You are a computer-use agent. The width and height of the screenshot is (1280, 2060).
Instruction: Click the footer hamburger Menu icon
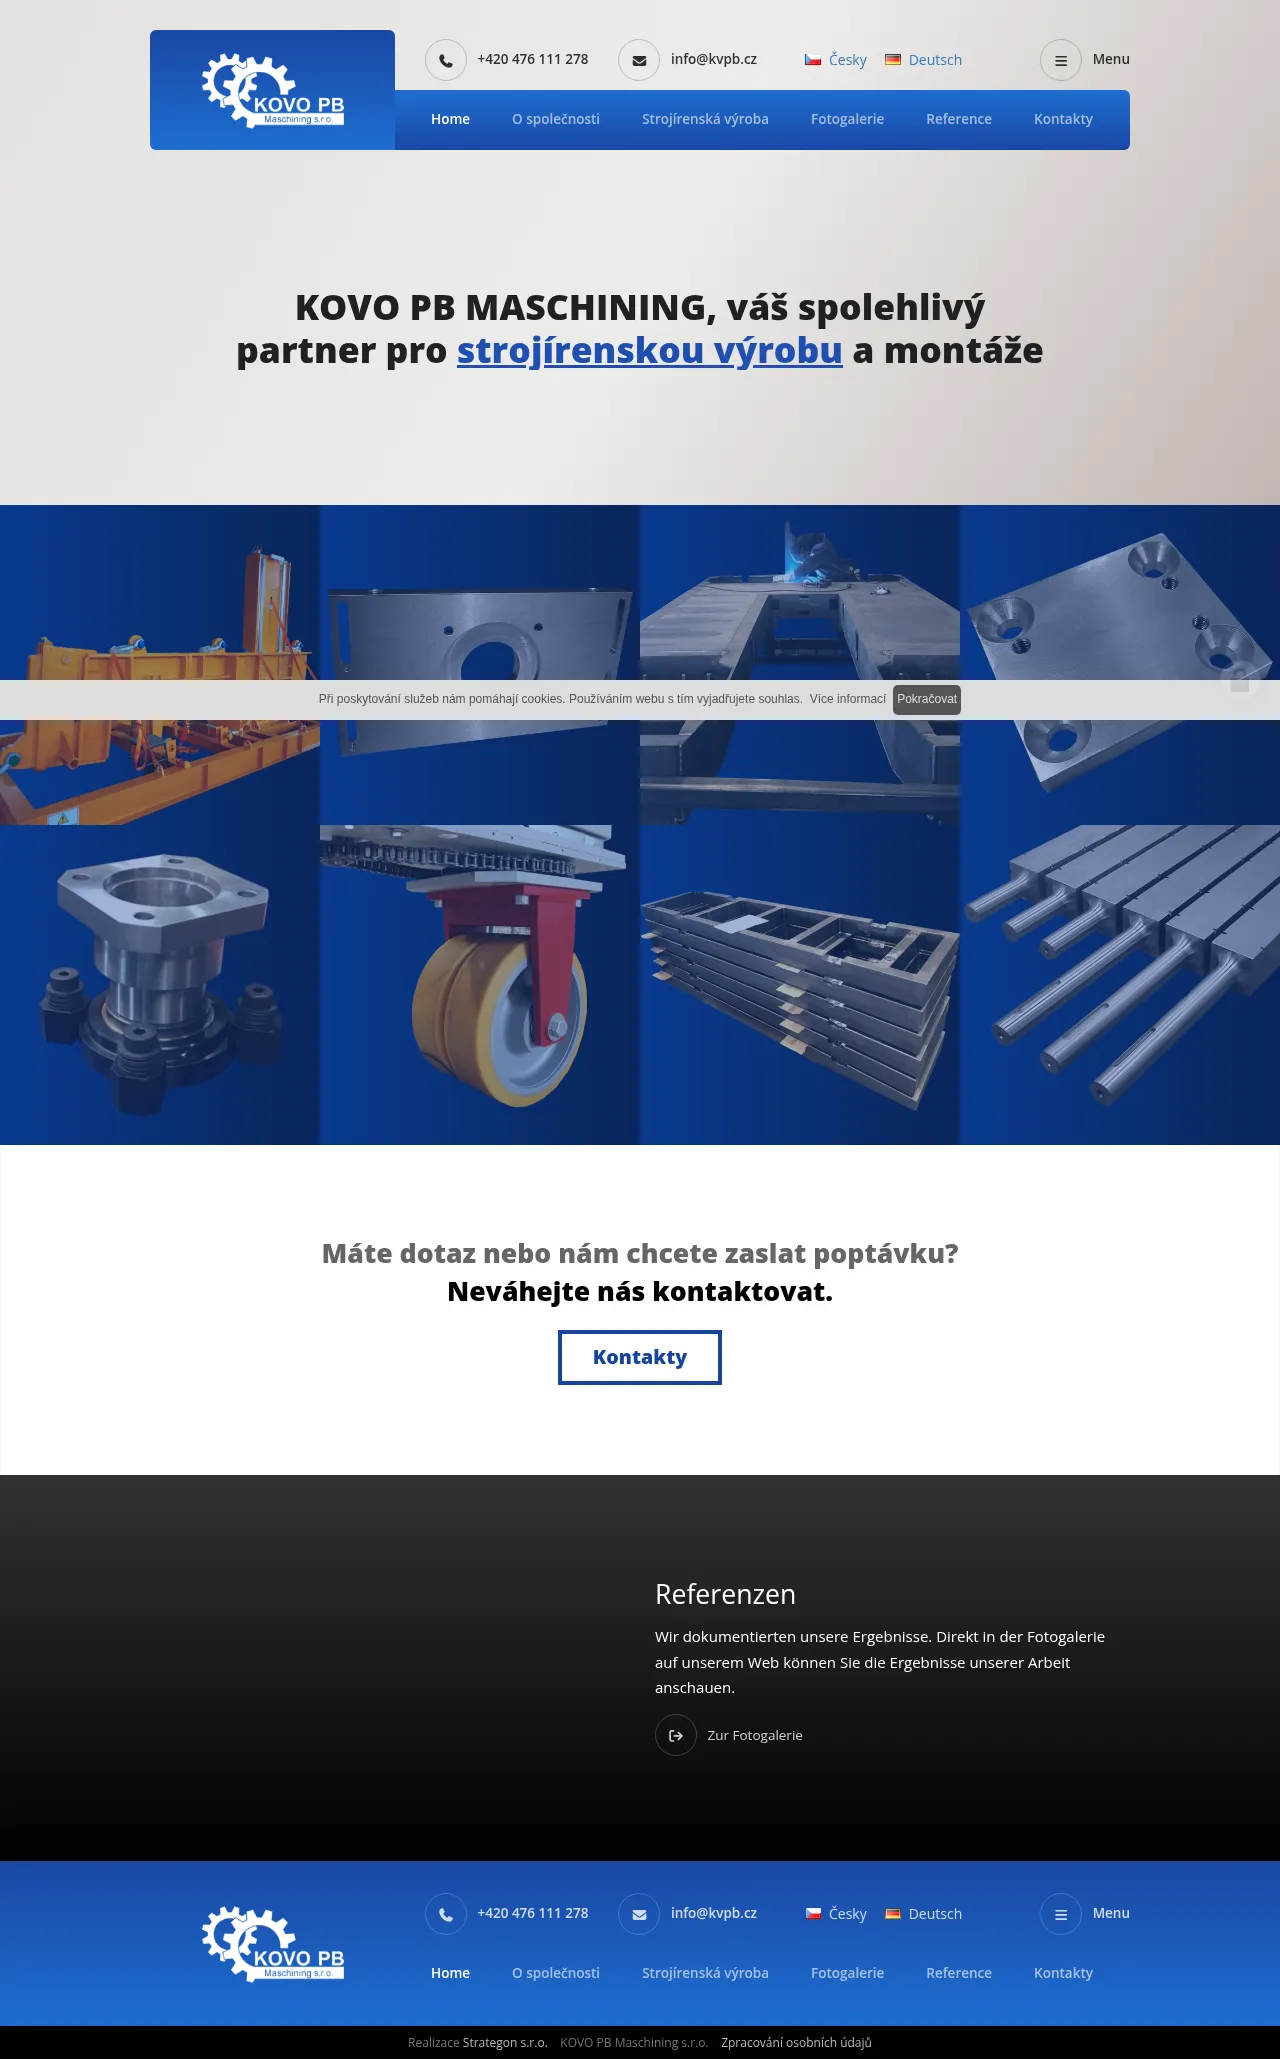tap(1061, 1914)
